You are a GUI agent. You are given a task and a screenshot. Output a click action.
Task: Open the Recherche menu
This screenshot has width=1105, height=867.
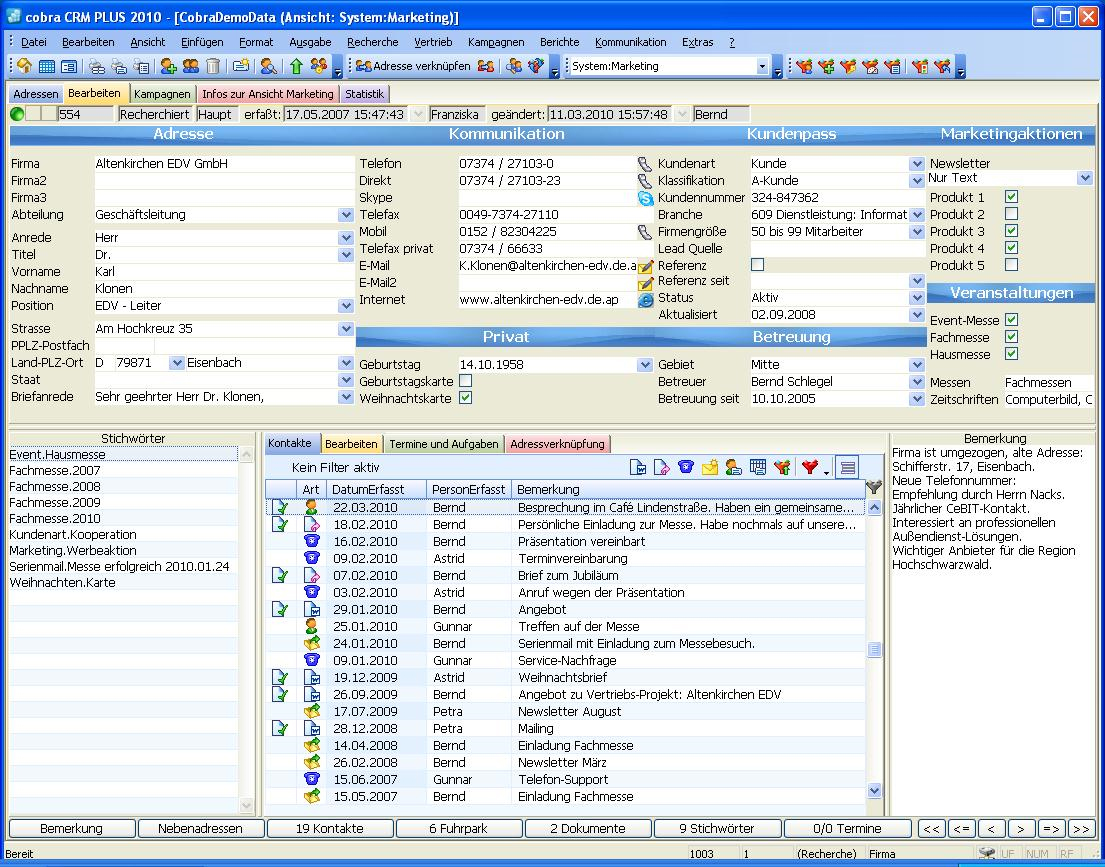pyautogui.click(x=373, y=42)
